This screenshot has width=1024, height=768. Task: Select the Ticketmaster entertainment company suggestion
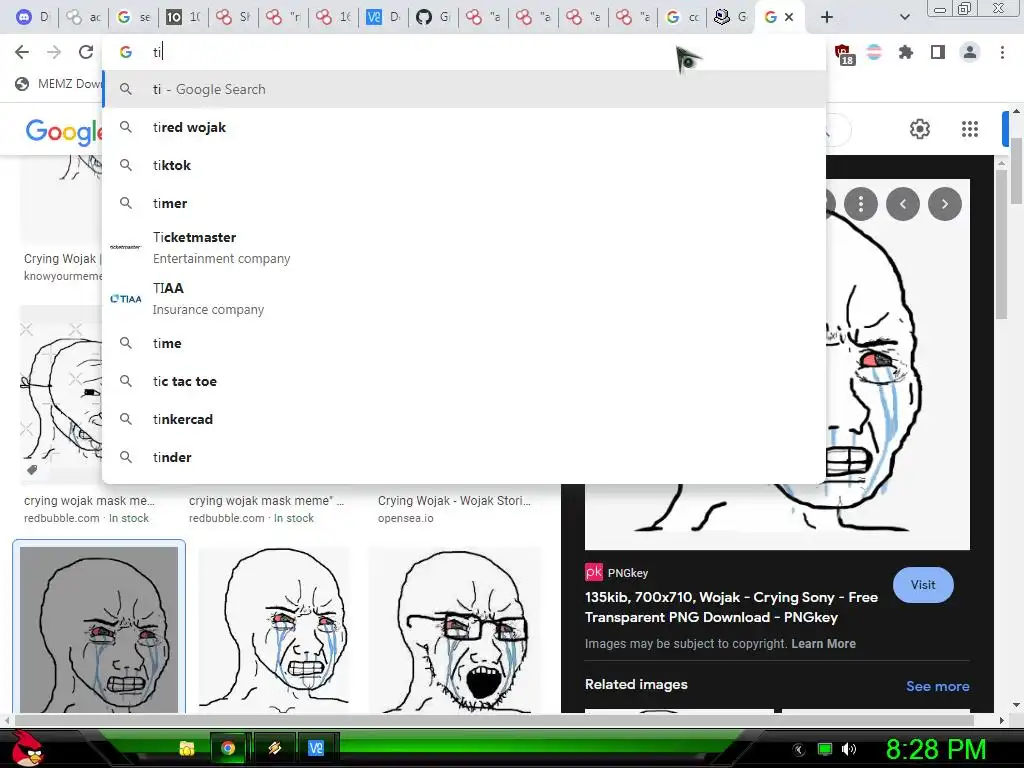(464, 248)
